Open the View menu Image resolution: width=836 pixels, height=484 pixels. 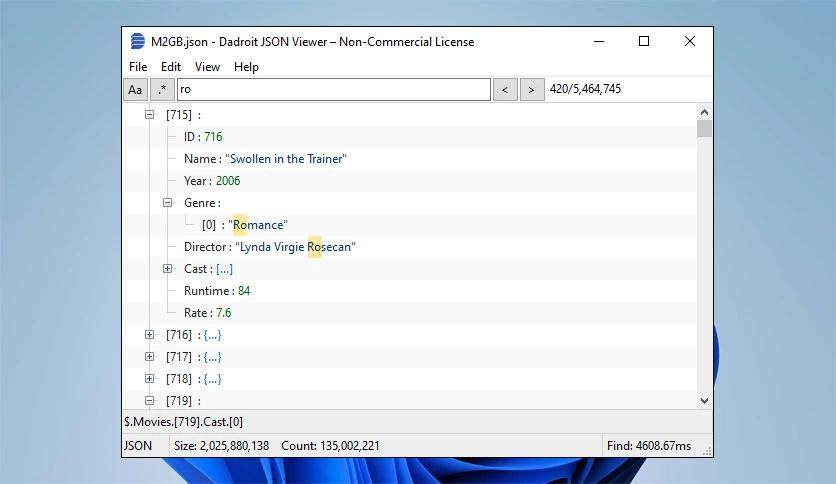[x=207, y=67]
